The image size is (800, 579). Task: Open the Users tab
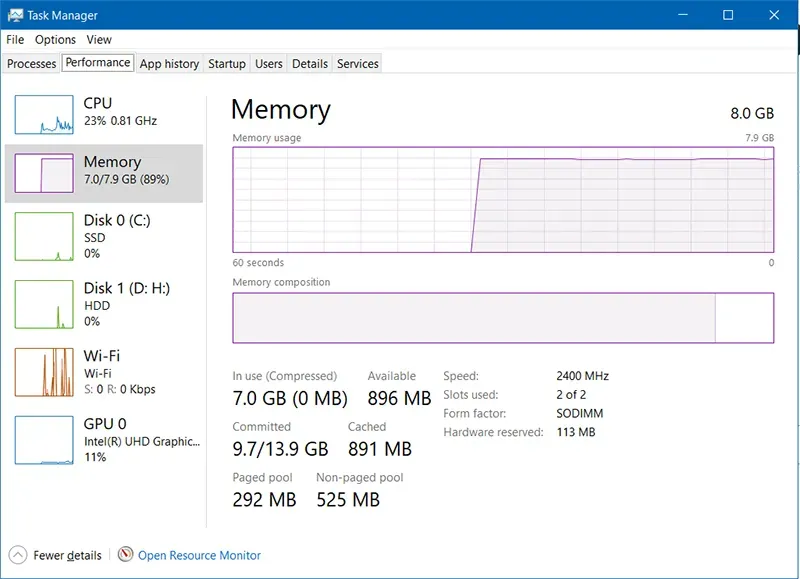[269, 64]
